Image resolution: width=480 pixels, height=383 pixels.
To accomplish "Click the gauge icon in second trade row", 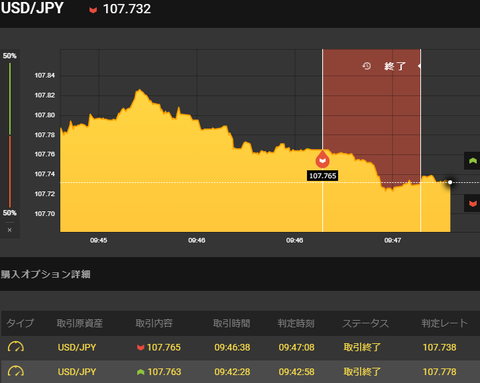I will click(x=16, y=371).
